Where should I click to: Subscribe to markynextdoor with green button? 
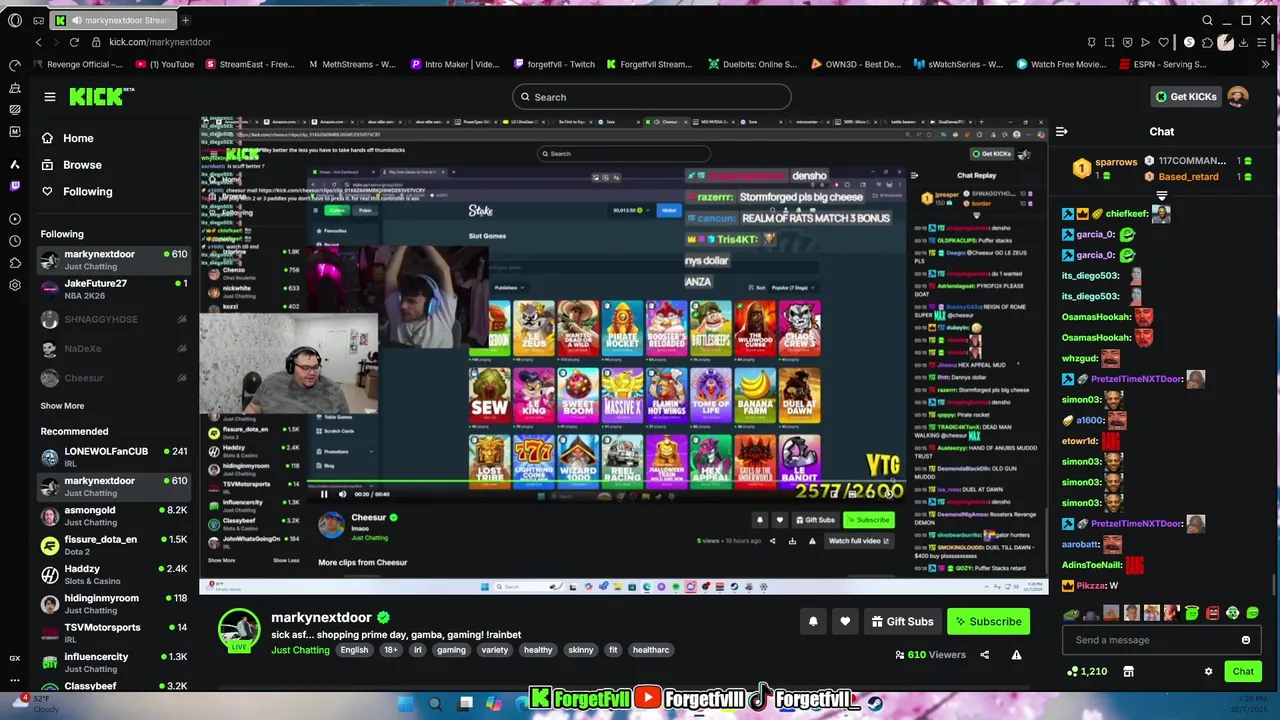pos(988,621)
